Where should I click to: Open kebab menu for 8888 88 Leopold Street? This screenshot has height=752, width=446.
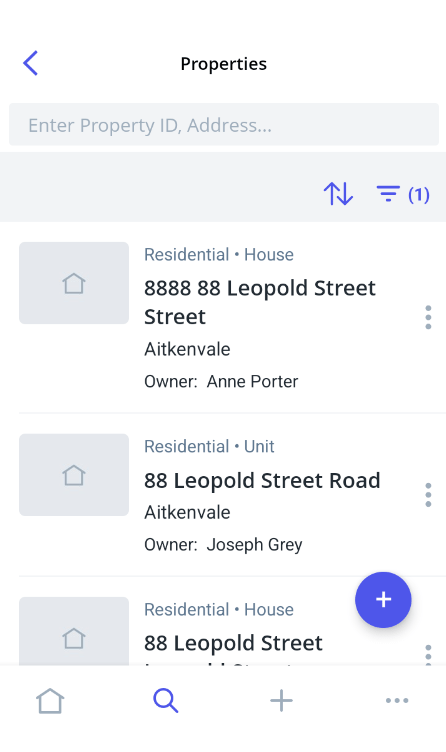pos(428,317)
